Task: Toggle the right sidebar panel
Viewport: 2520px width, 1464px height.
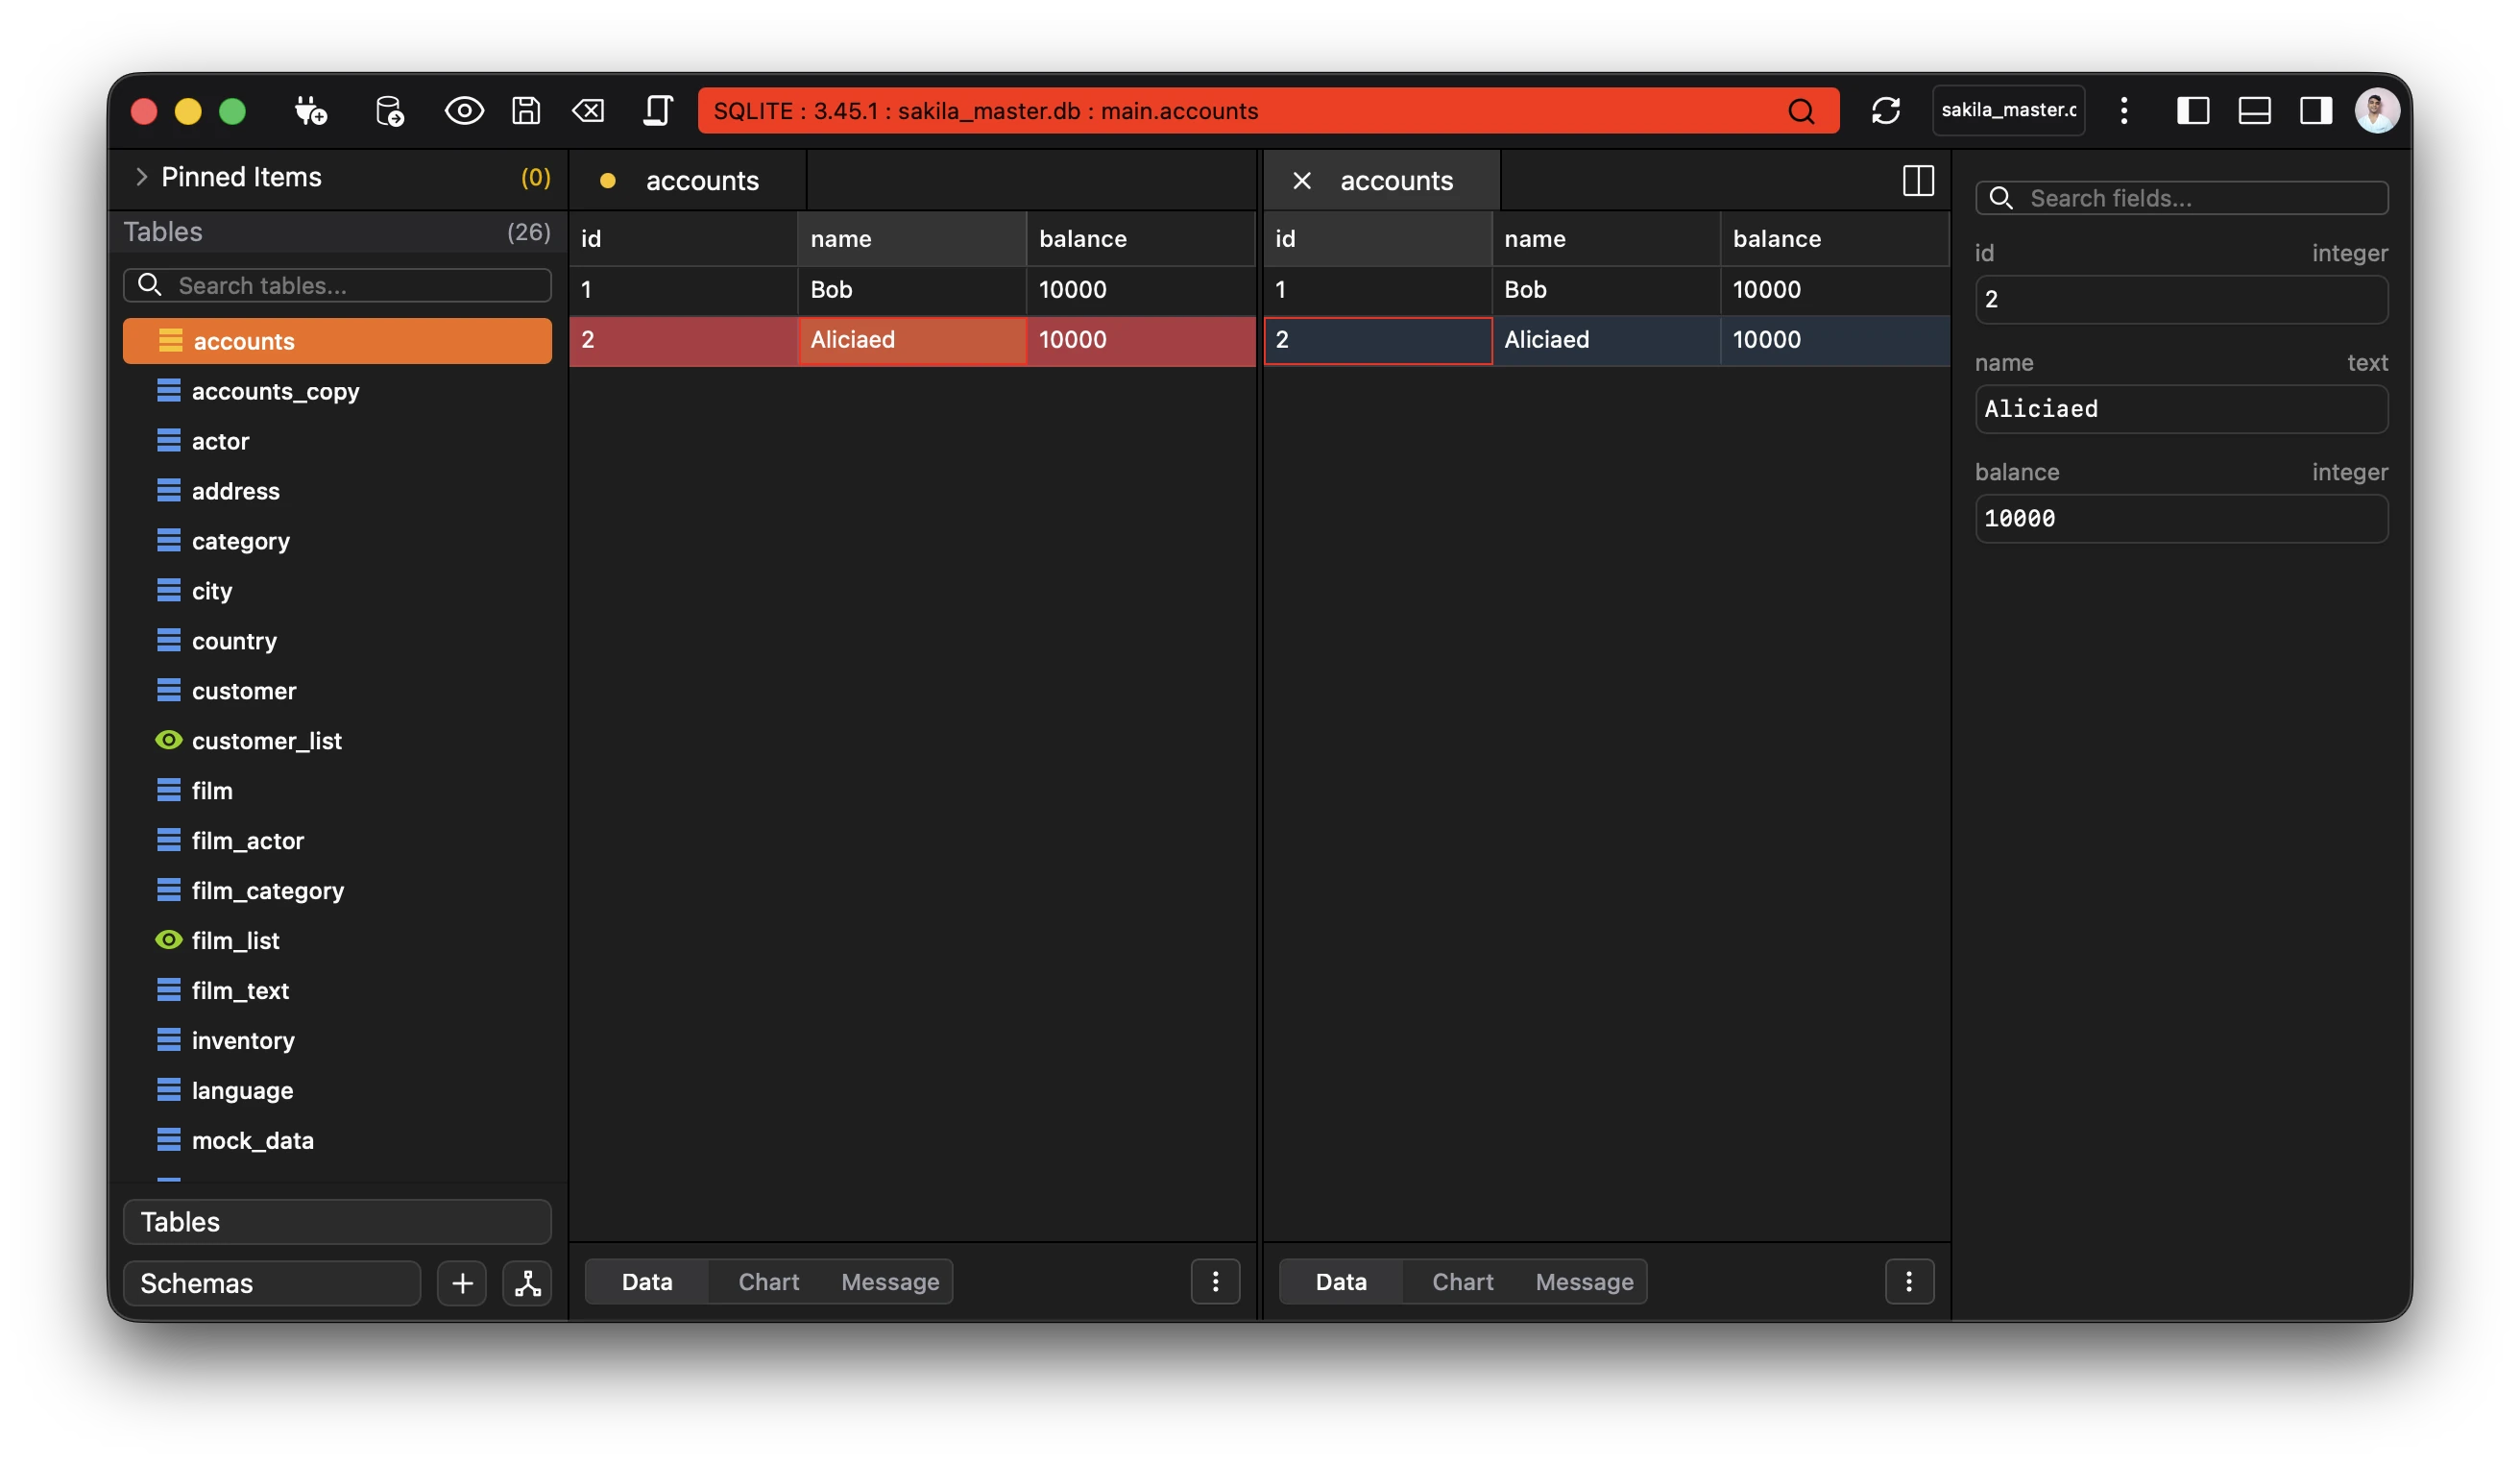Action: click(x=2315, y=111)
